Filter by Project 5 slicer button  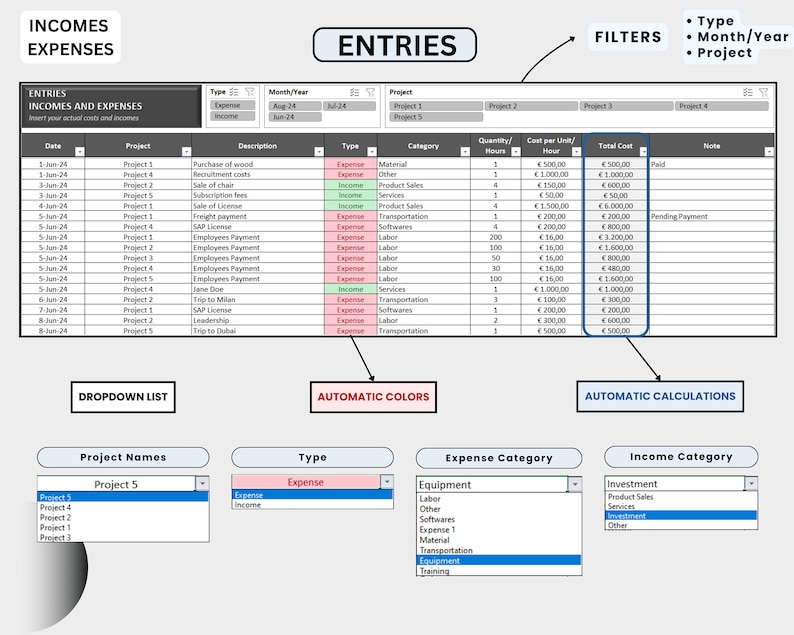[x=436, y=116]
